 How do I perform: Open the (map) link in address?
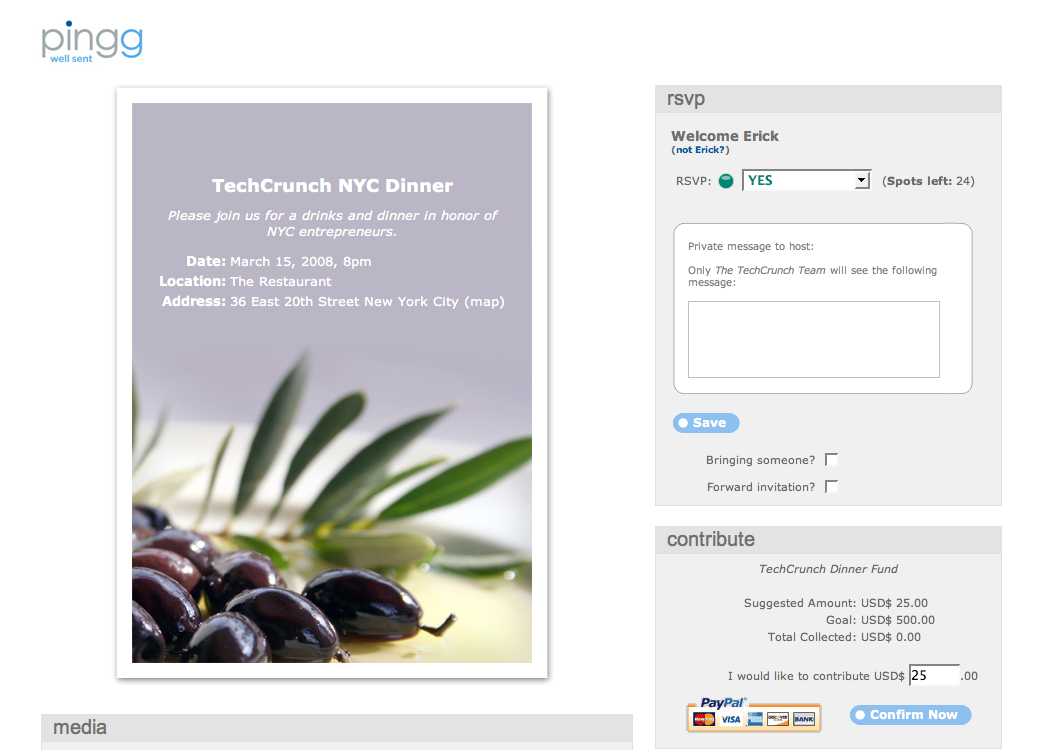484,301
